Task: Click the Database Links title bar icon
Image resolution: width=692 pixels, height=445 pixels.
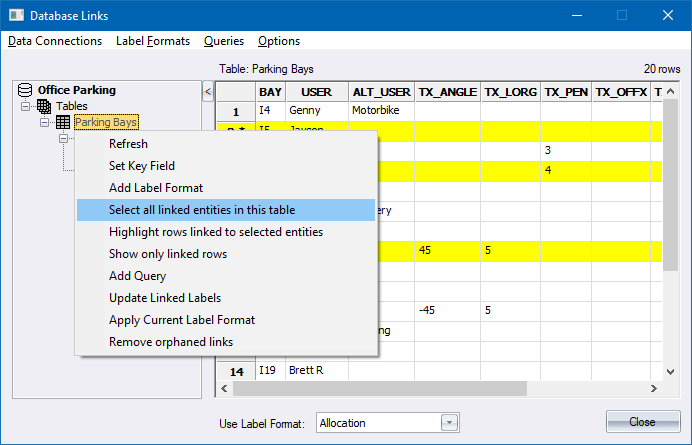Action: pos(15,15)
